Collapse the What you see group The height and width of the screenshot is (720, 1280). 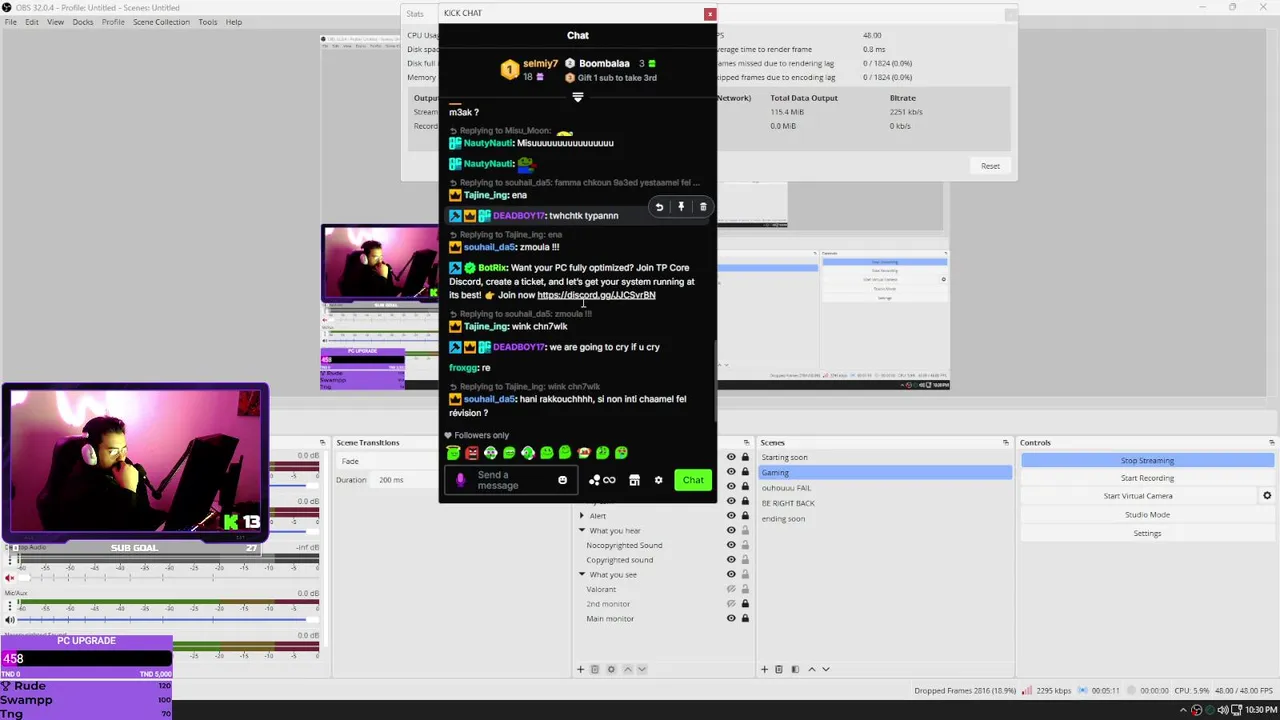coord(582,574)
